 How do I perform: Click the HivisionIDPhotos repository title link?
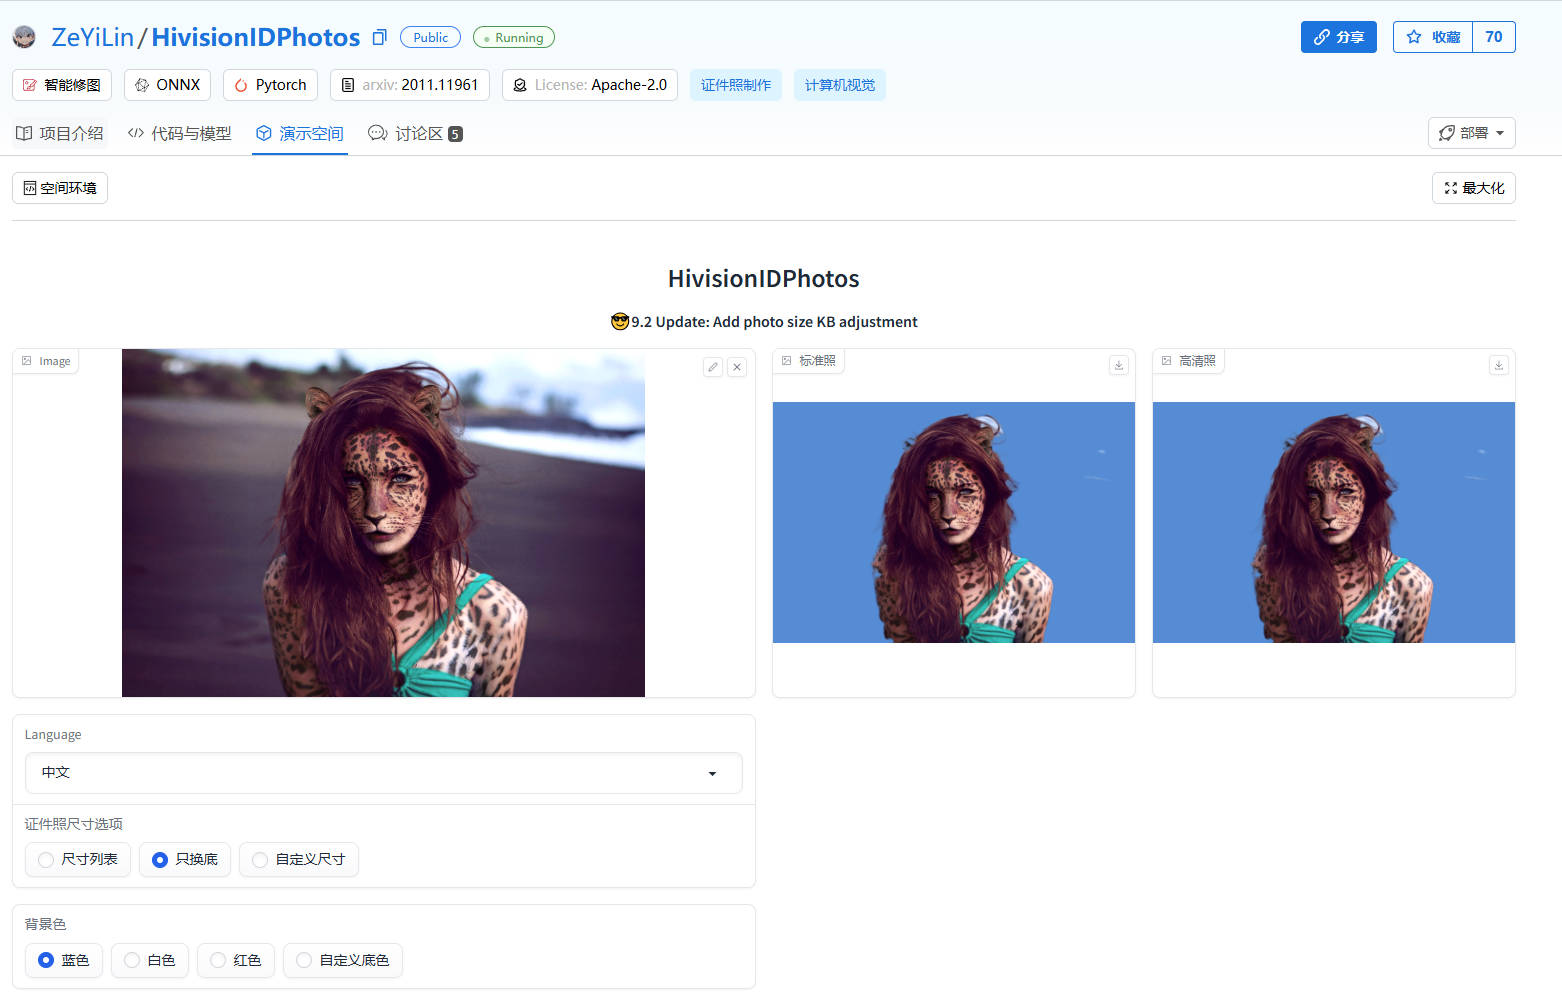click(x=256, y=37)
